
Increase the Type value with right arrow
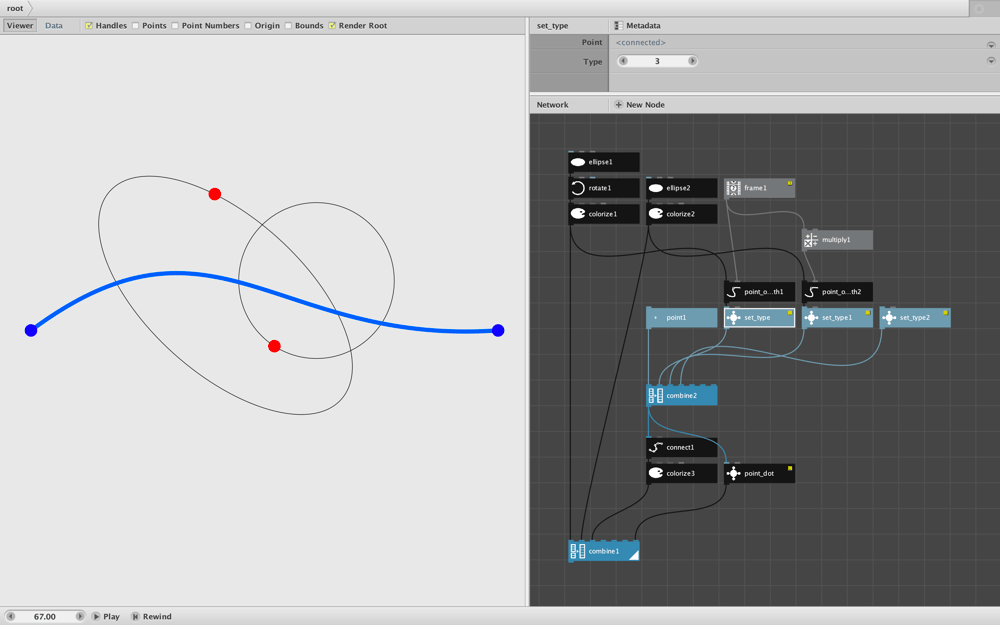692,61
